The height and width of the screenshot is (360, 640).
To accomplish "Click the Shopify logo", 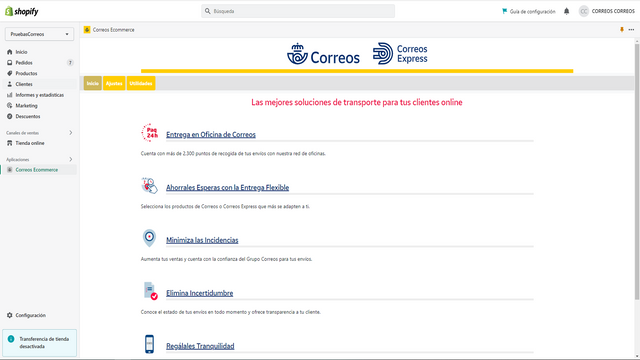I will 22,11.
